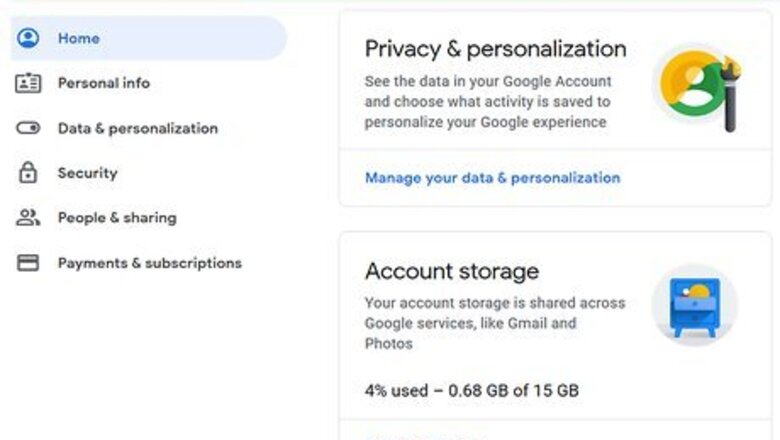Click the Account storage cabinet illustration
The height and width of the screenshot is (440, 780).
[x=695, y=305]
